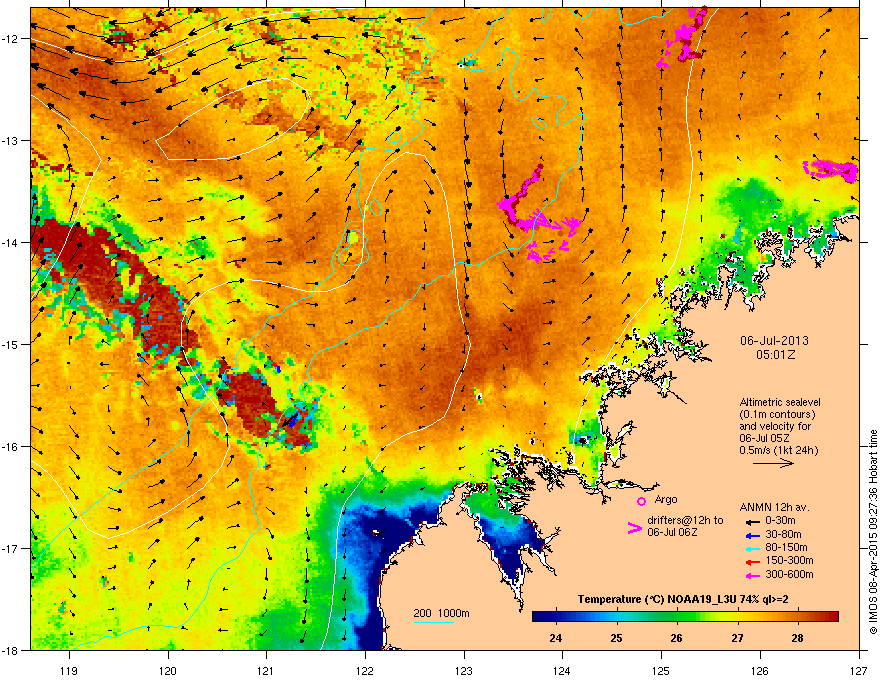Click the 0.5m/s velocity scale arrow
The width and height of the screenshot is (880, 680).
click(x=773, y=463)
